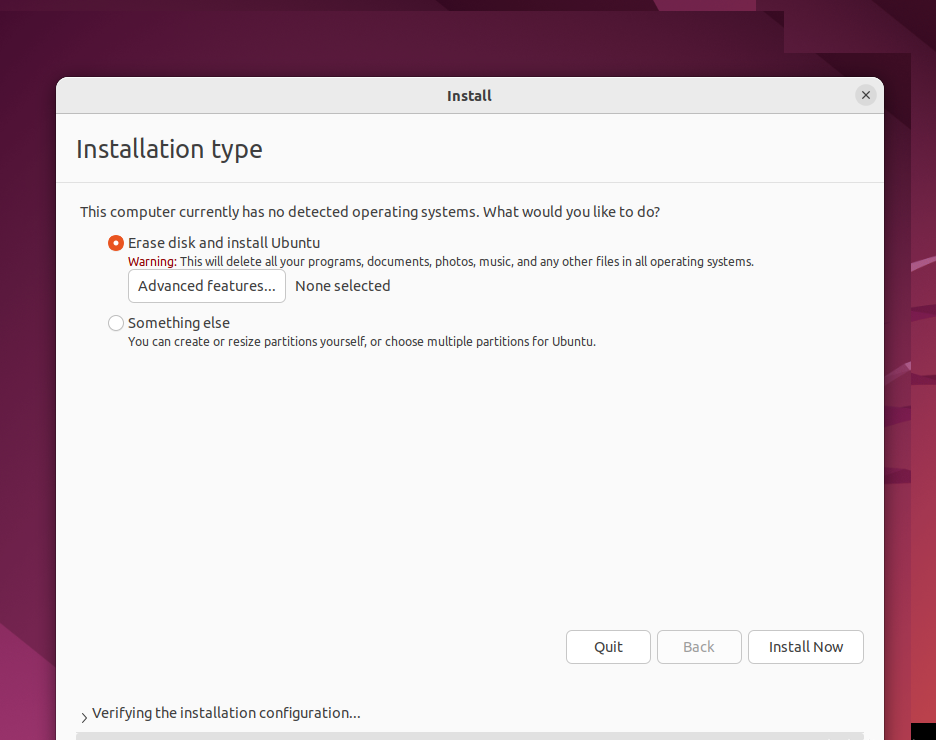Click the Install title bar text
Screen dimensions: 936x740
[x=469, y=95]
